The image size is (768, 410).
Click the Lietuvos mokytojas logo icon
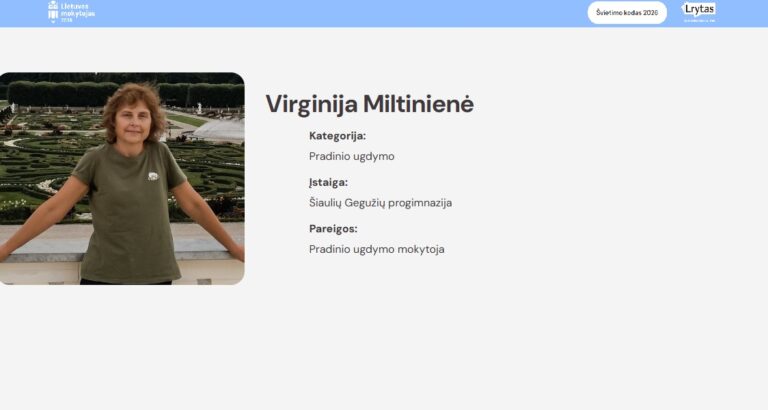pyautogui.click(x=53, y=11)
